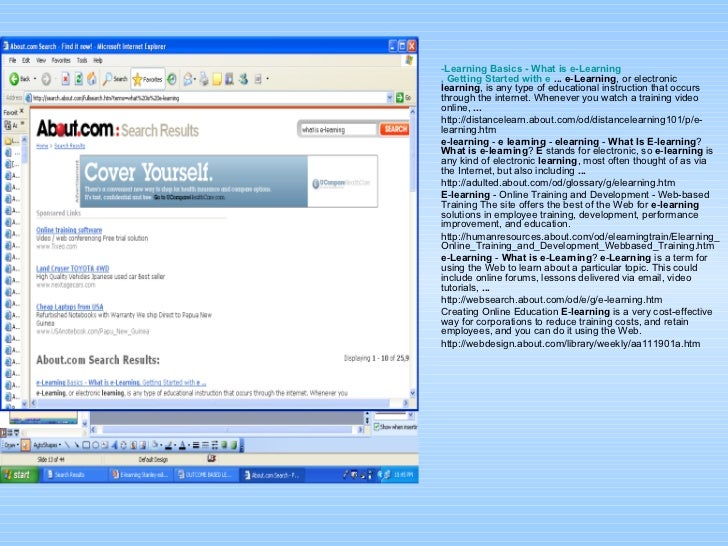
Task: Apply the Font Color letter A swatch
Action: (182, 445)
